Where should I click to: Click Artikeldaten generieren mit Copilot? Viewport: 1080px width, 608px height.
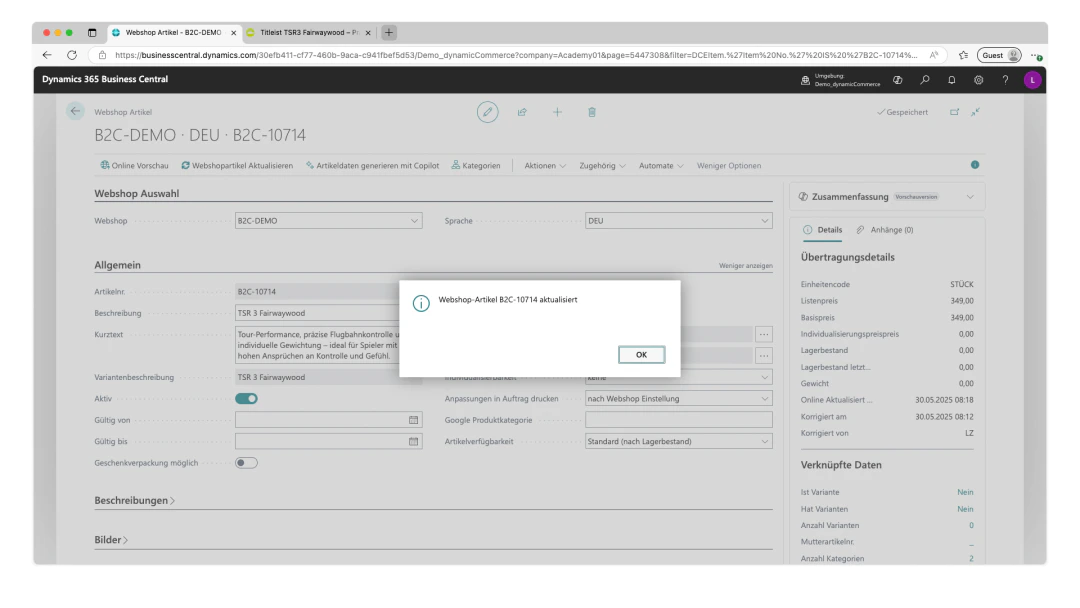click(372, 166)
